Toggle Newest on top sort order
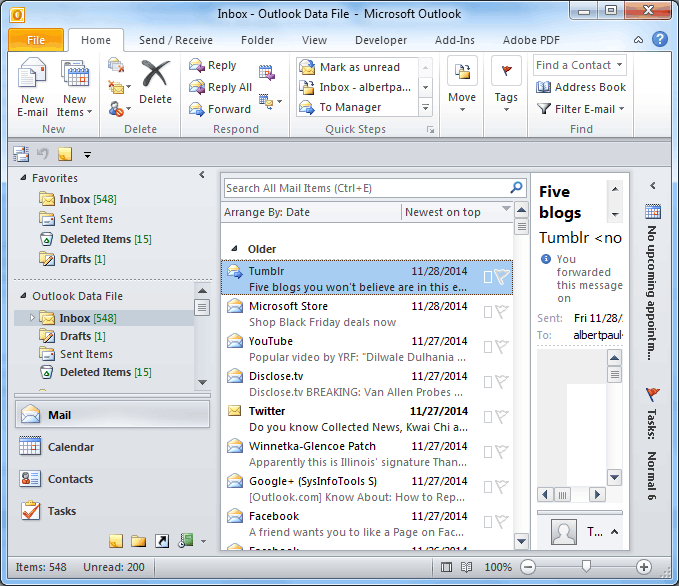 457,212
